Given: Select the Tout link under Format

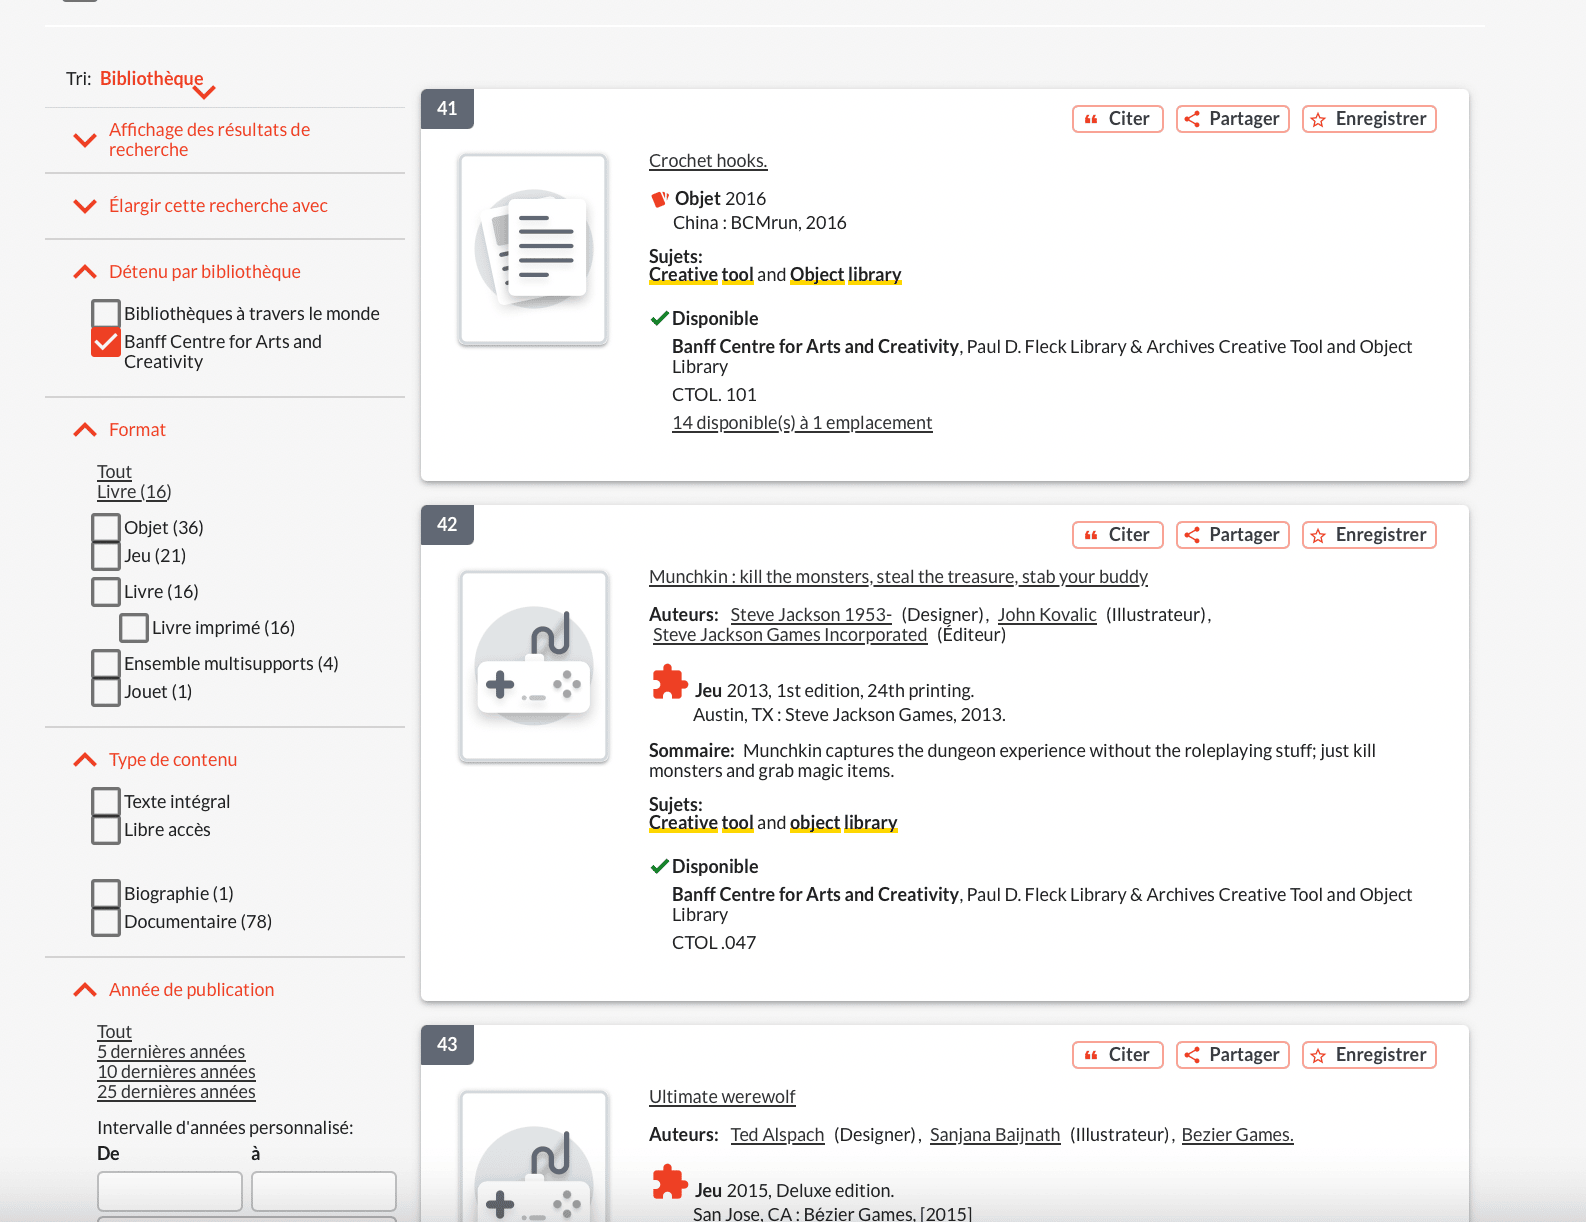Looking at the screenshot, I should (x=114, y=472).
